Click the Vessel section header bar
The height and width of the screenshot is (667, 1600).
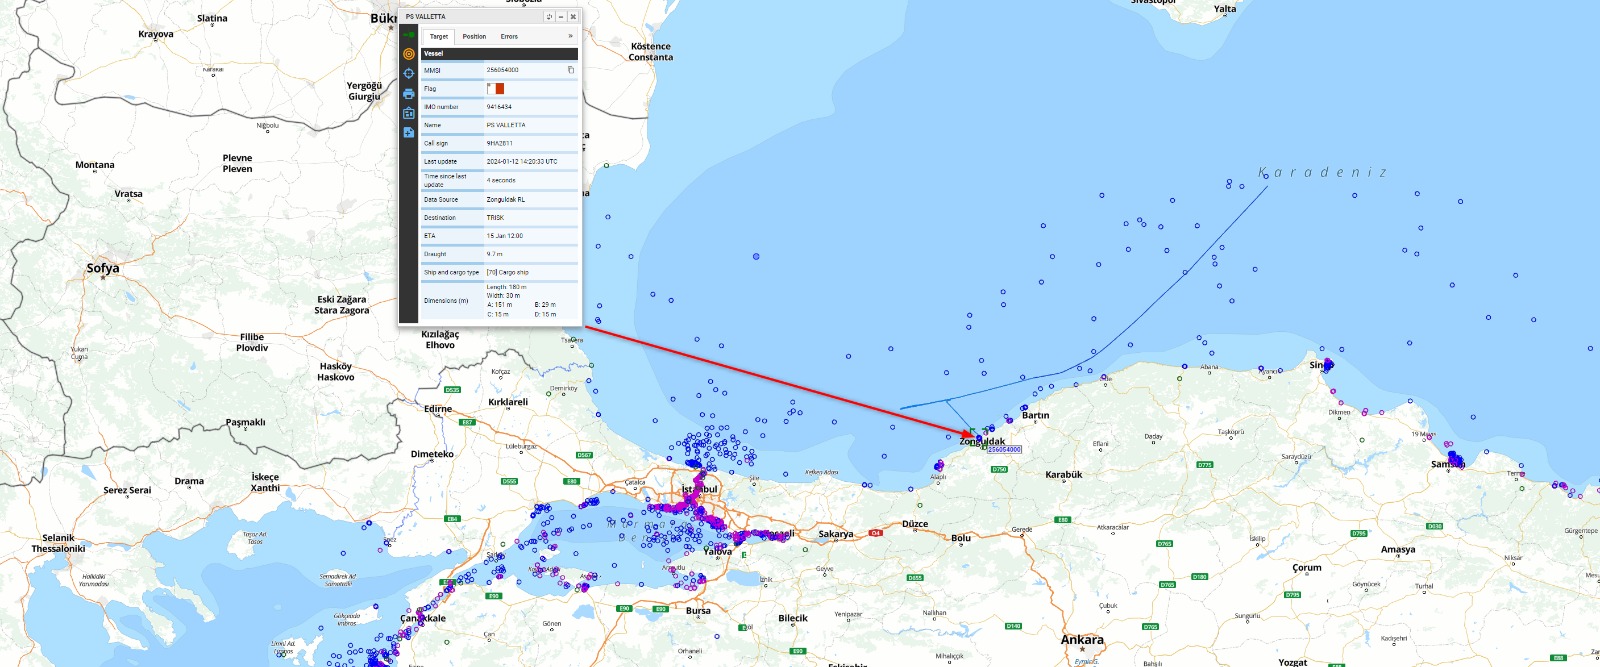(x=499, y=54)
